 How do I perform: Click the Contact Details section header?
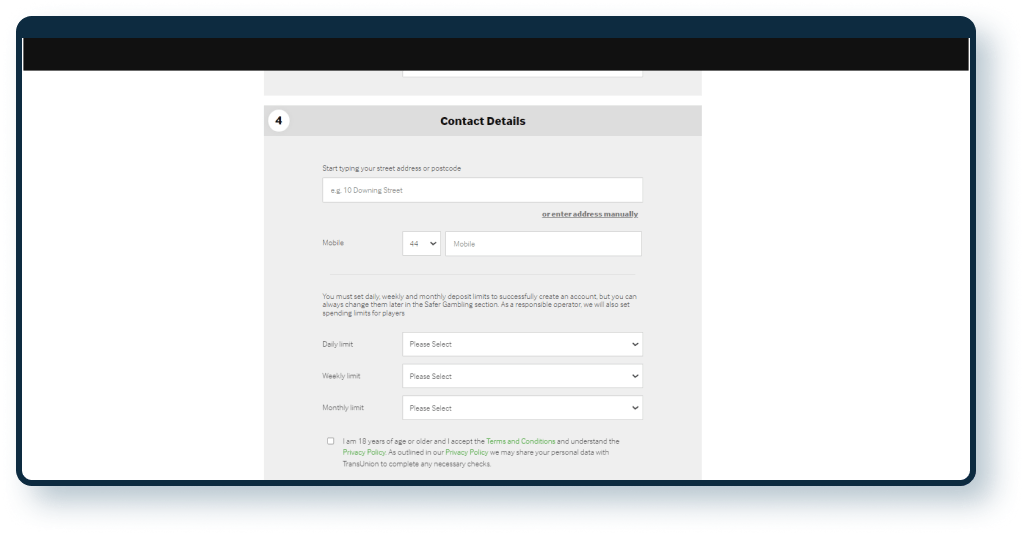pyautogui.click(x=482, y=121)
